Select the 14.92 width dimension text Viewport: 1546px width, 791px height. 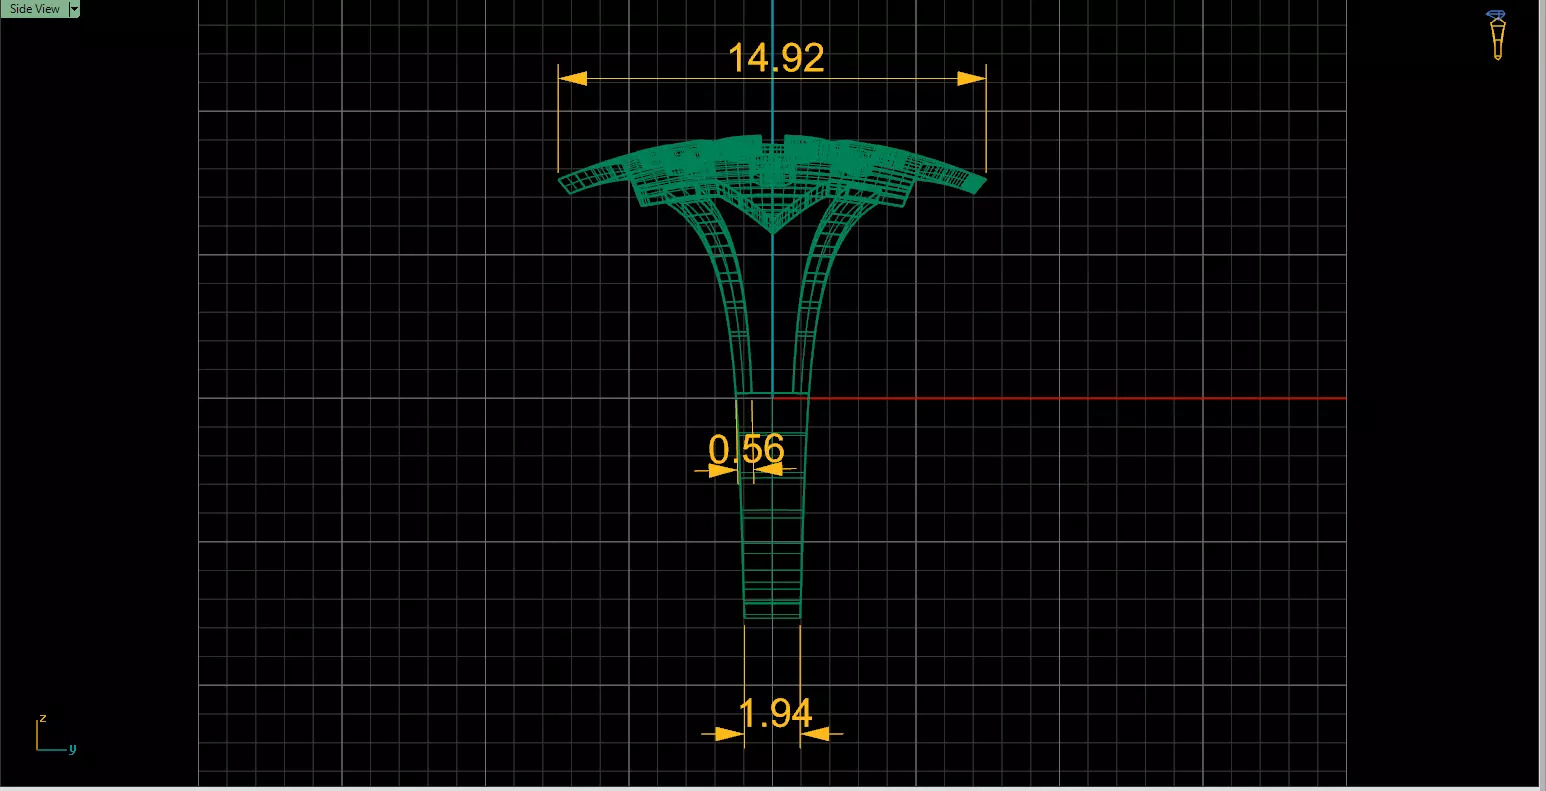tap(775, 58)
